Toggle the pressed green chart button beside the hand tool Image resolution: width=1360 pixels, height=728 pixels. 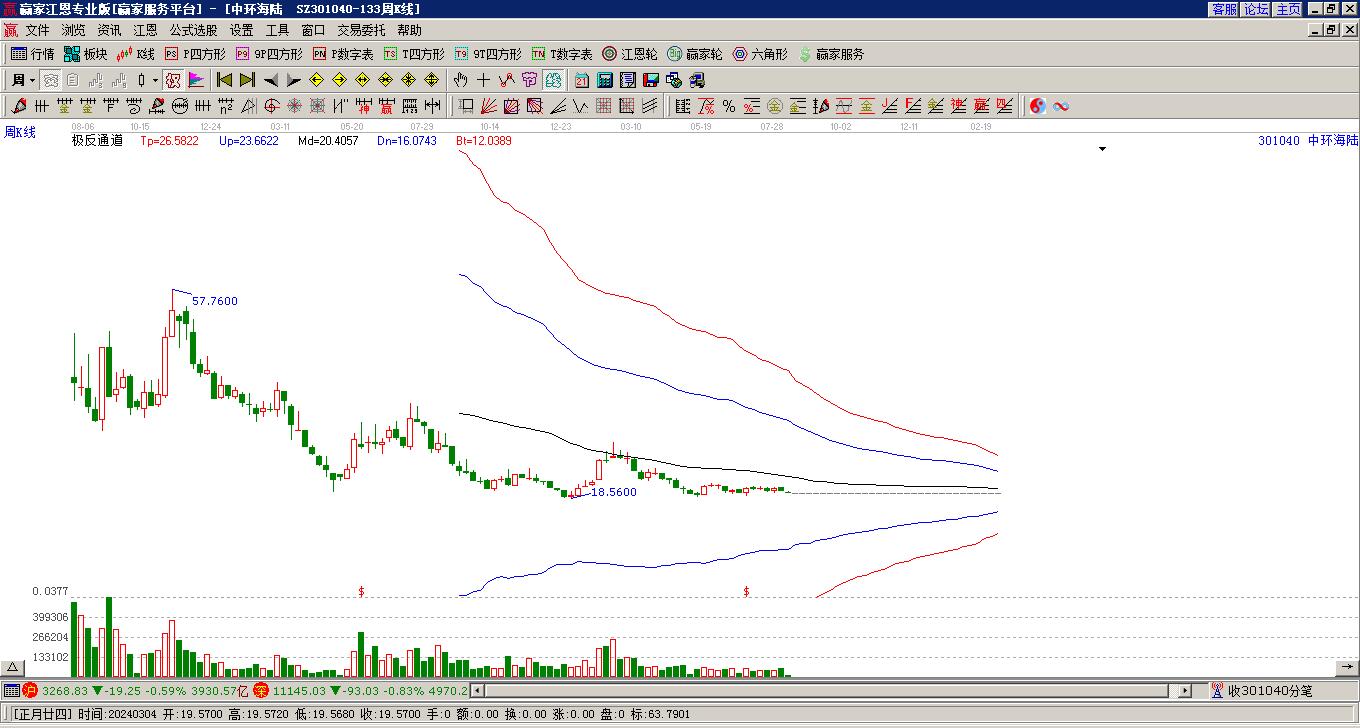coord(553,80)
